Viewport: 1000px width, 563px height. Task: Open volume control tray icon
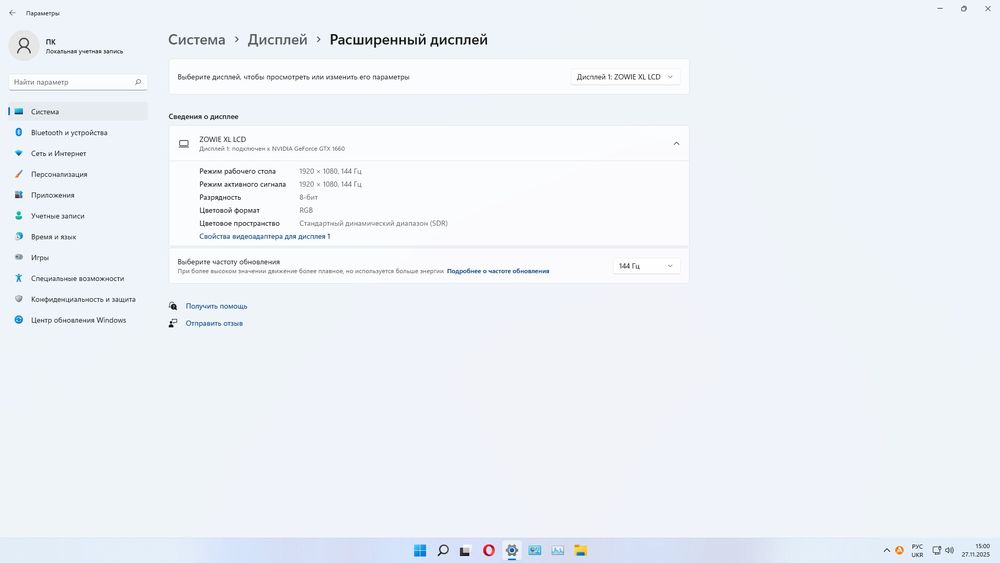coord(949,550)
